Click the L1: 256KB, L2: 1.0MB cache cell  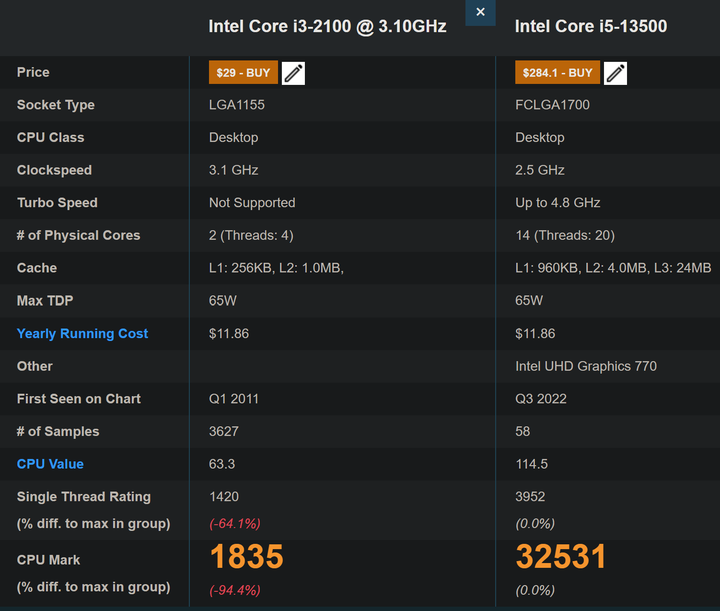[x=276, y=268]
